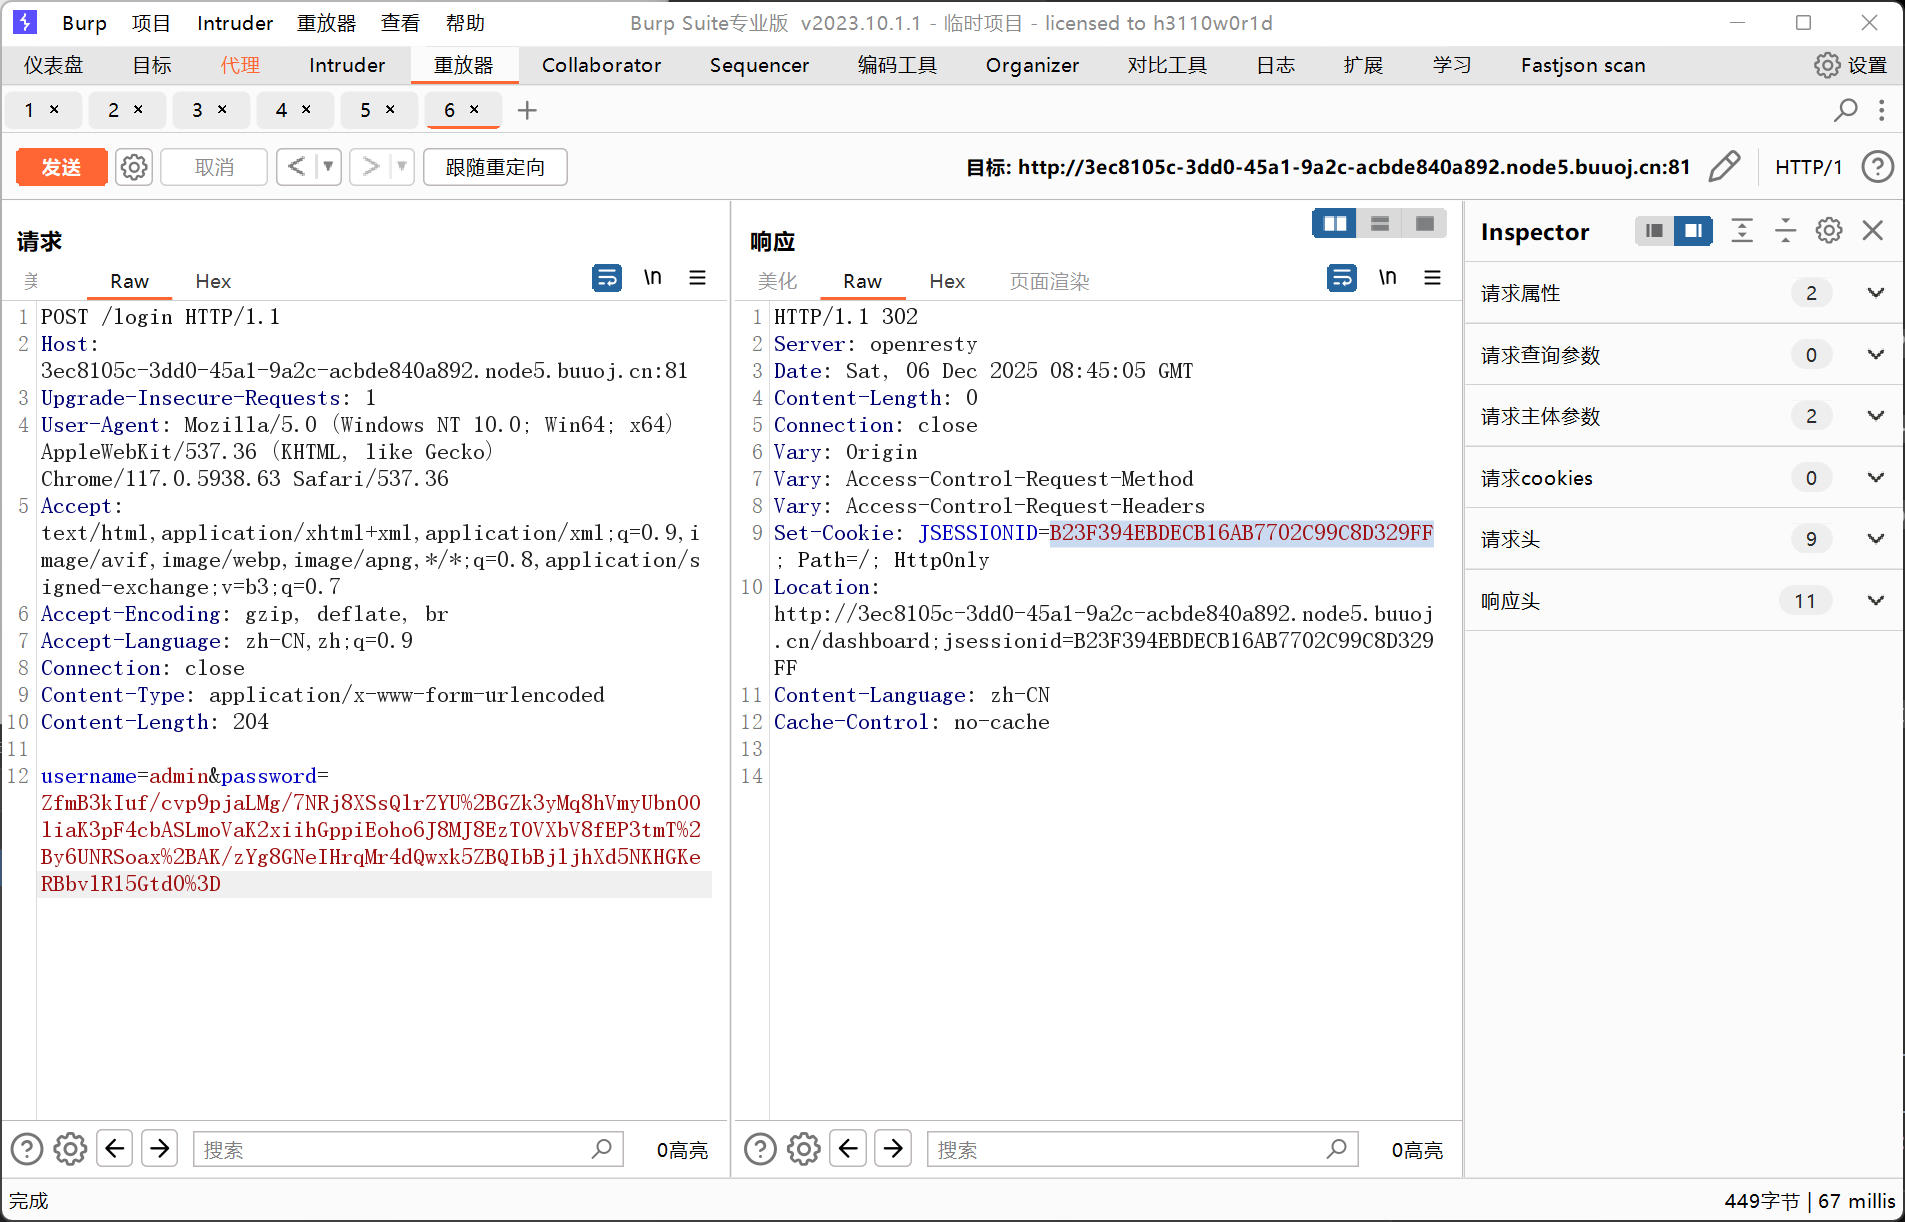Open the Repeater tab options kebab menu
This screenshot has height=1222, width=1905.
click(1881, 110)
